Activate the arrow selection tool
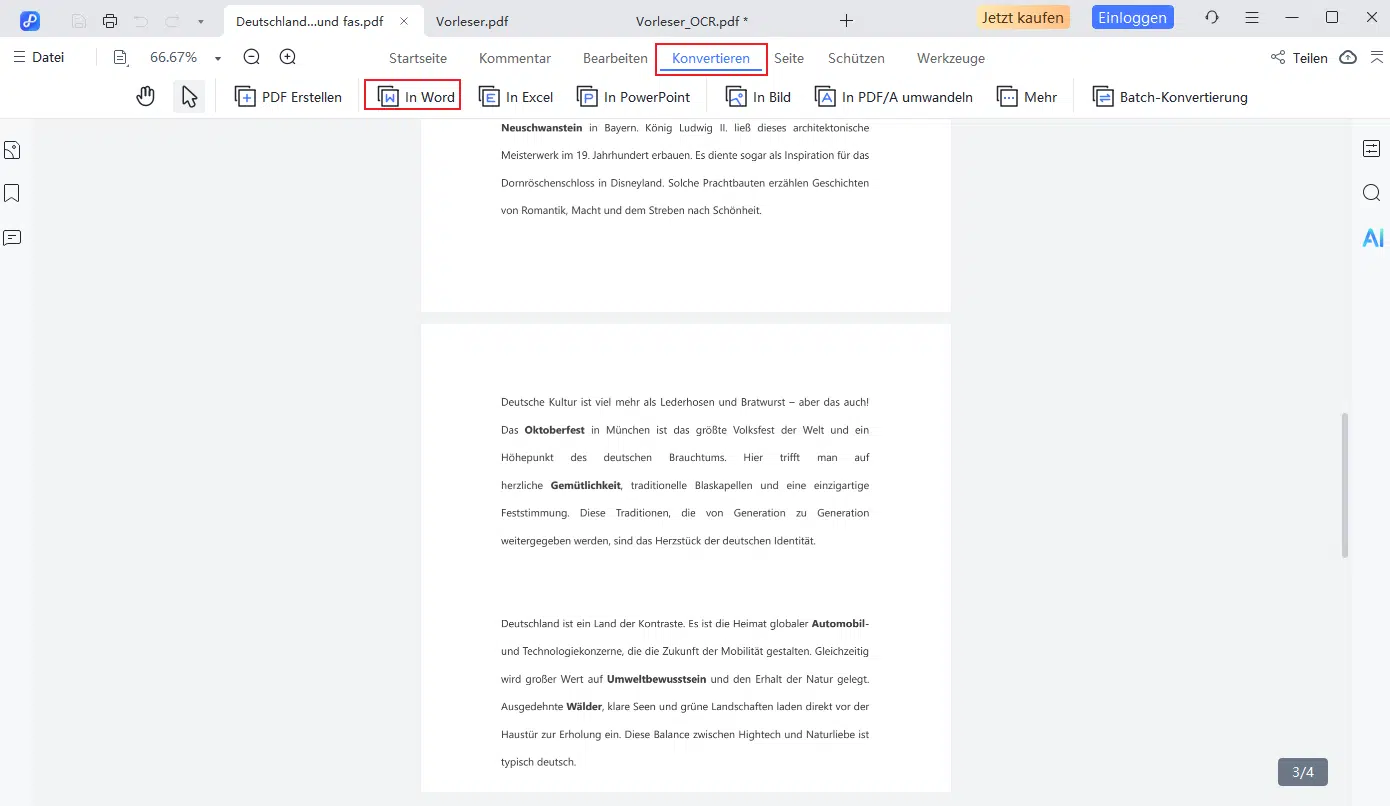 (189, 97)
